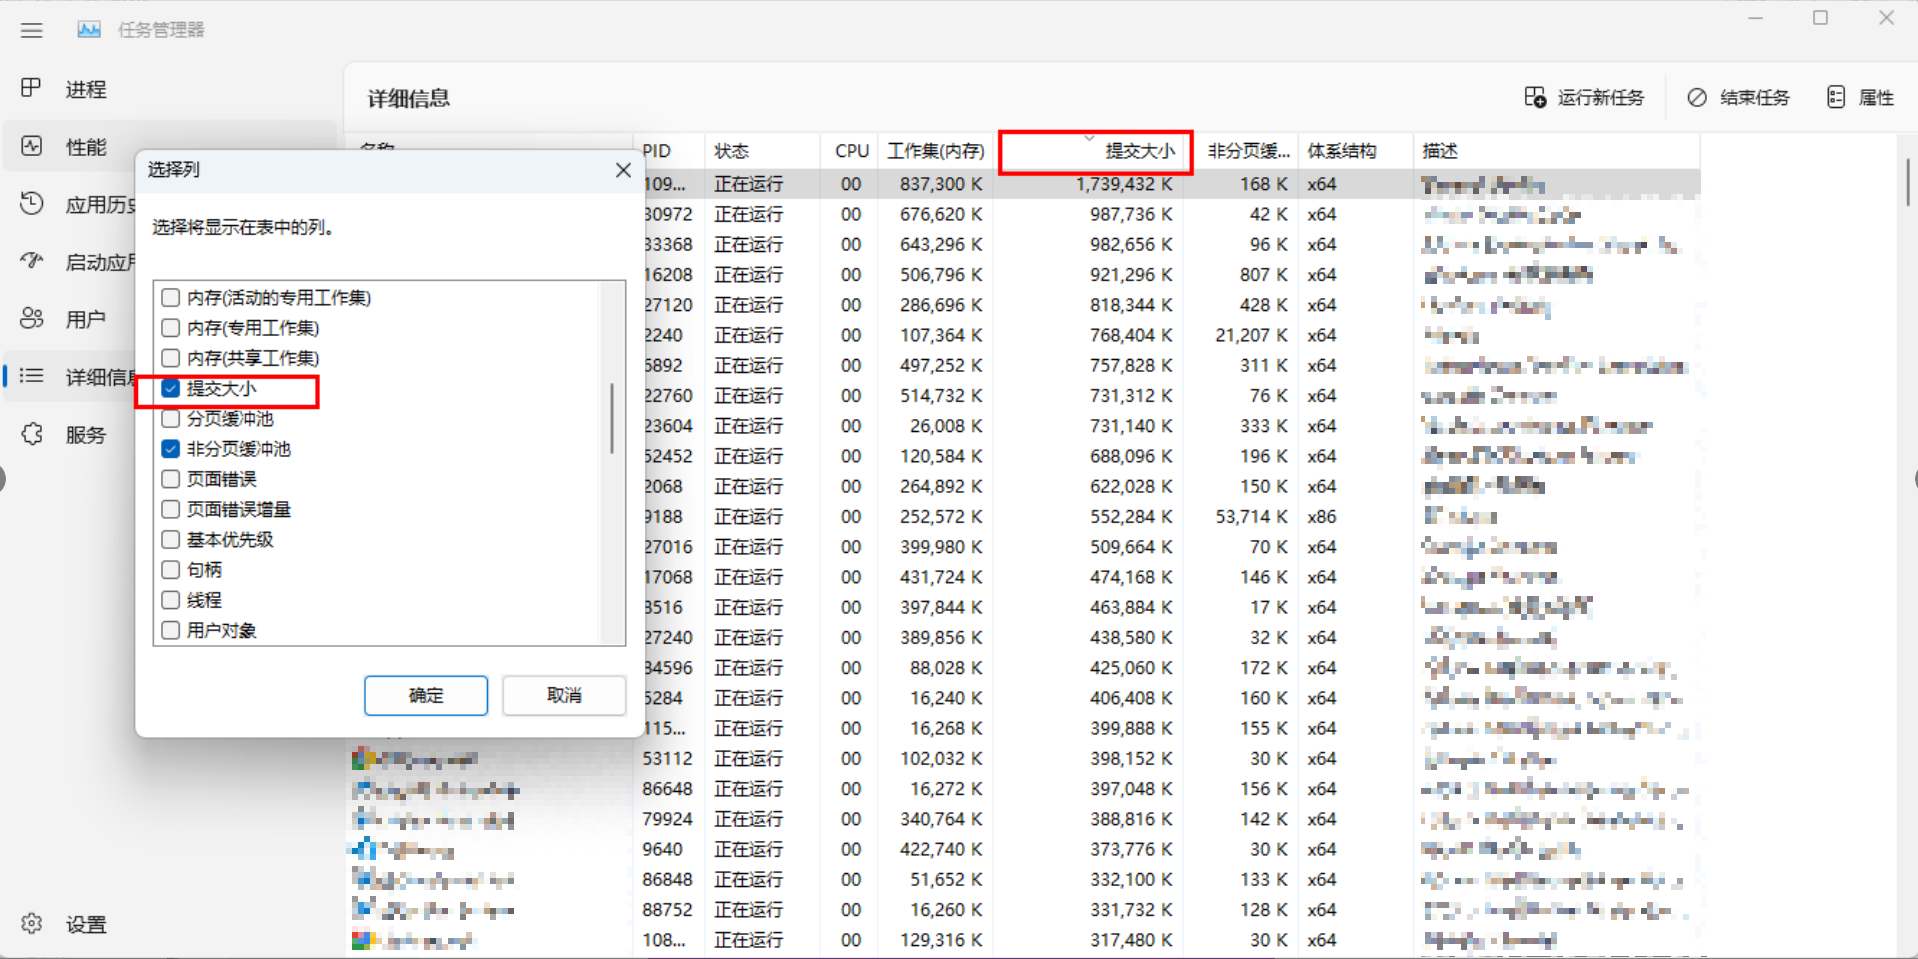Click the column list scrollbar in dialog
Screen dimensions: 1918x959
point(612,418)
